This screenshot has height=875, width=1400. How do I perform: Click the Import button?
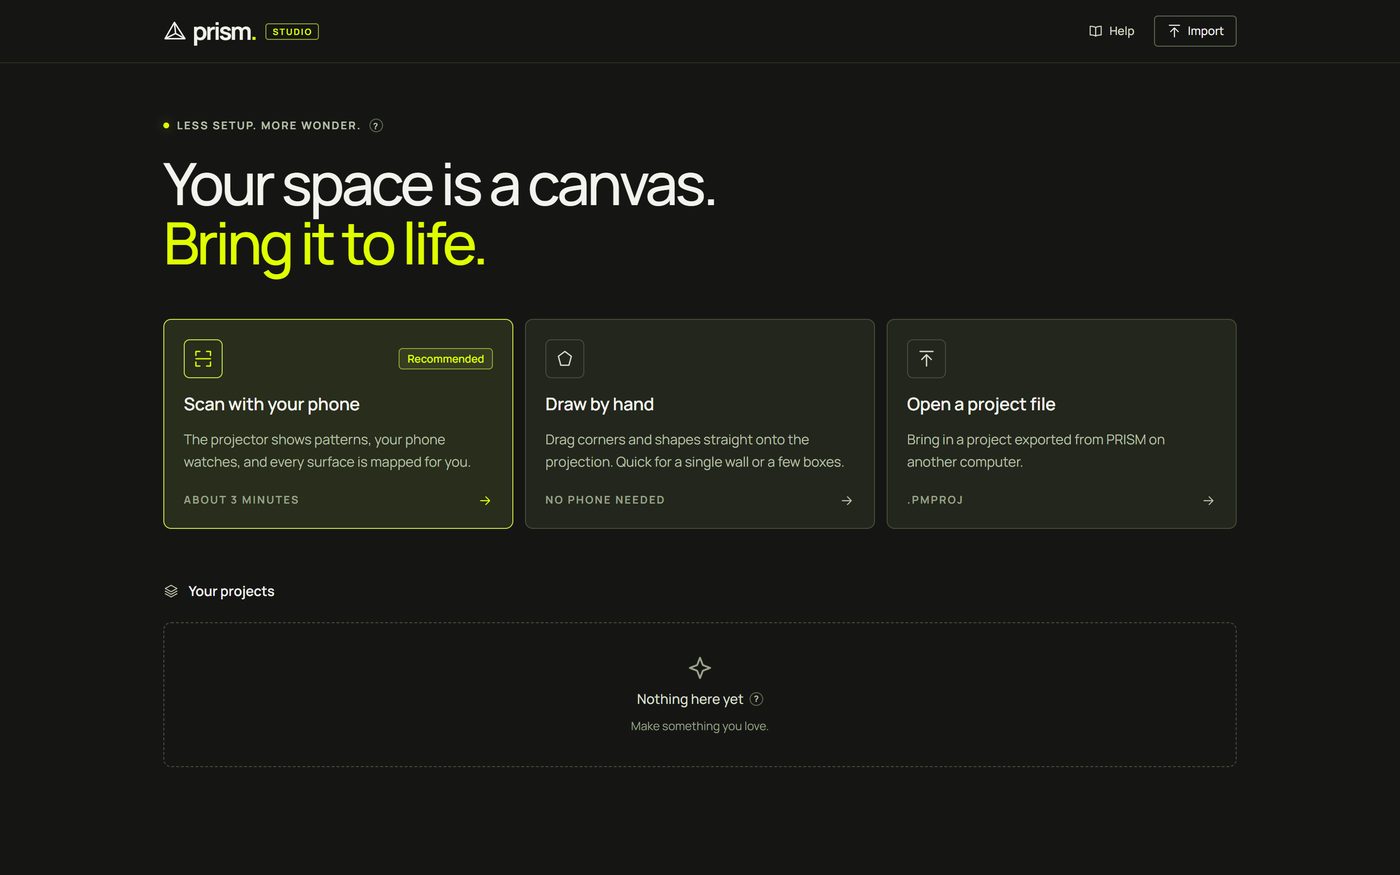[1195, 31]
